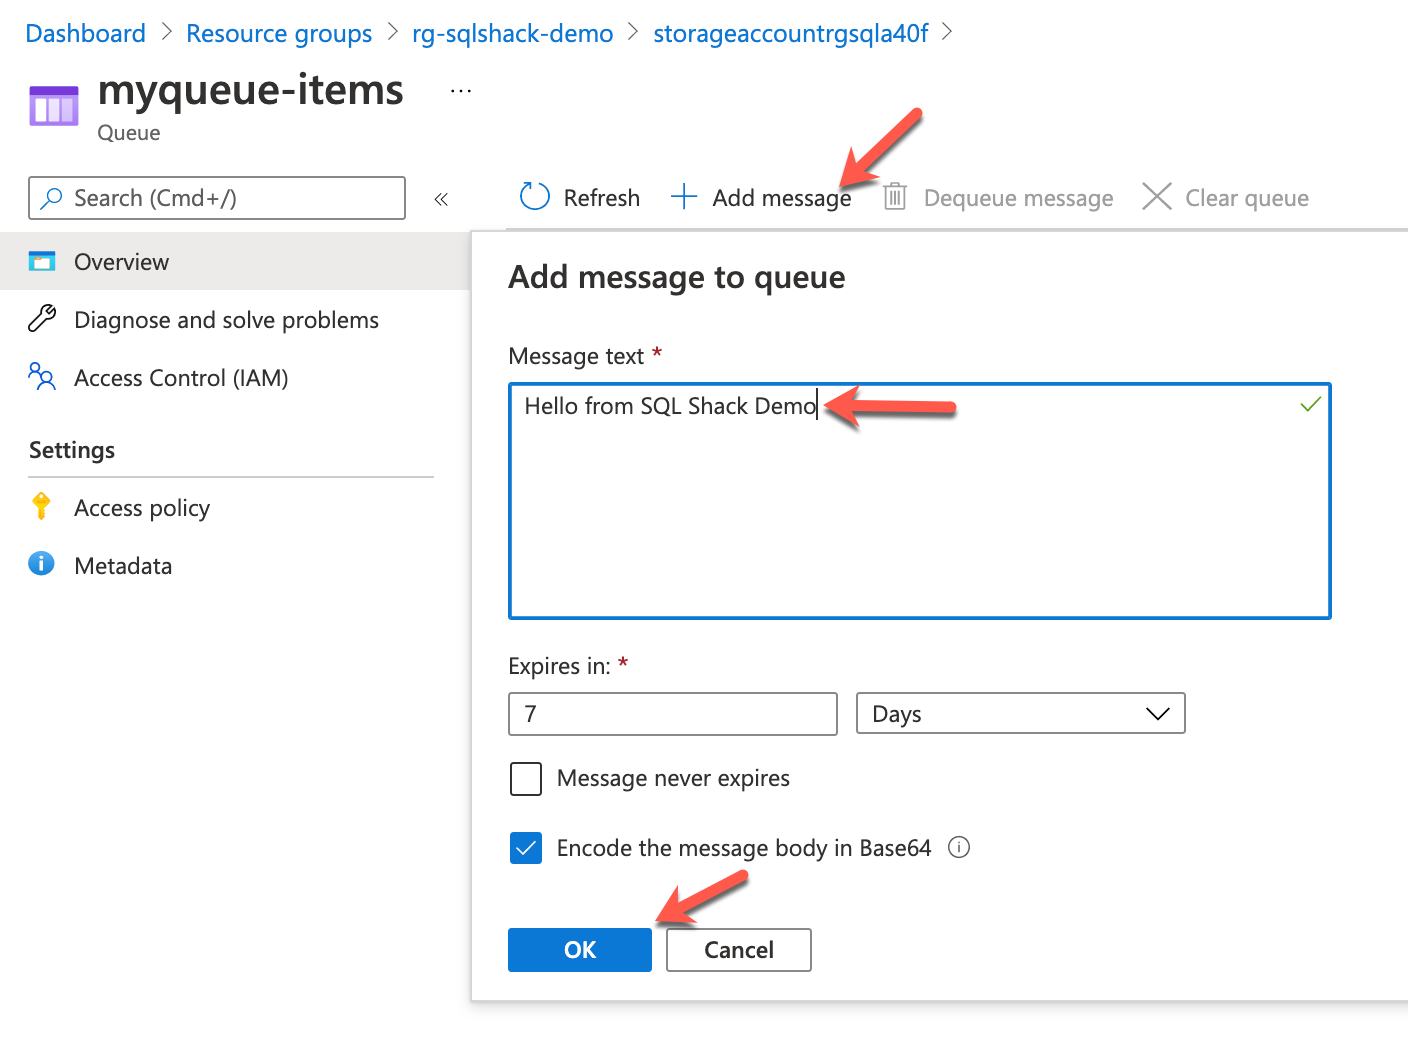This screenshot has width=1408, height=1038.
Task: Click the Clear queue X icon
Action: coord(1157,197)
